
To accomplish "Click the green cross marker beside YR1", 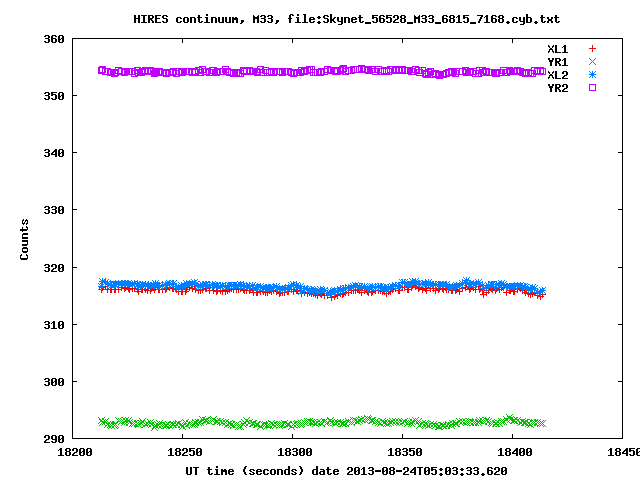I will (592, 62).
